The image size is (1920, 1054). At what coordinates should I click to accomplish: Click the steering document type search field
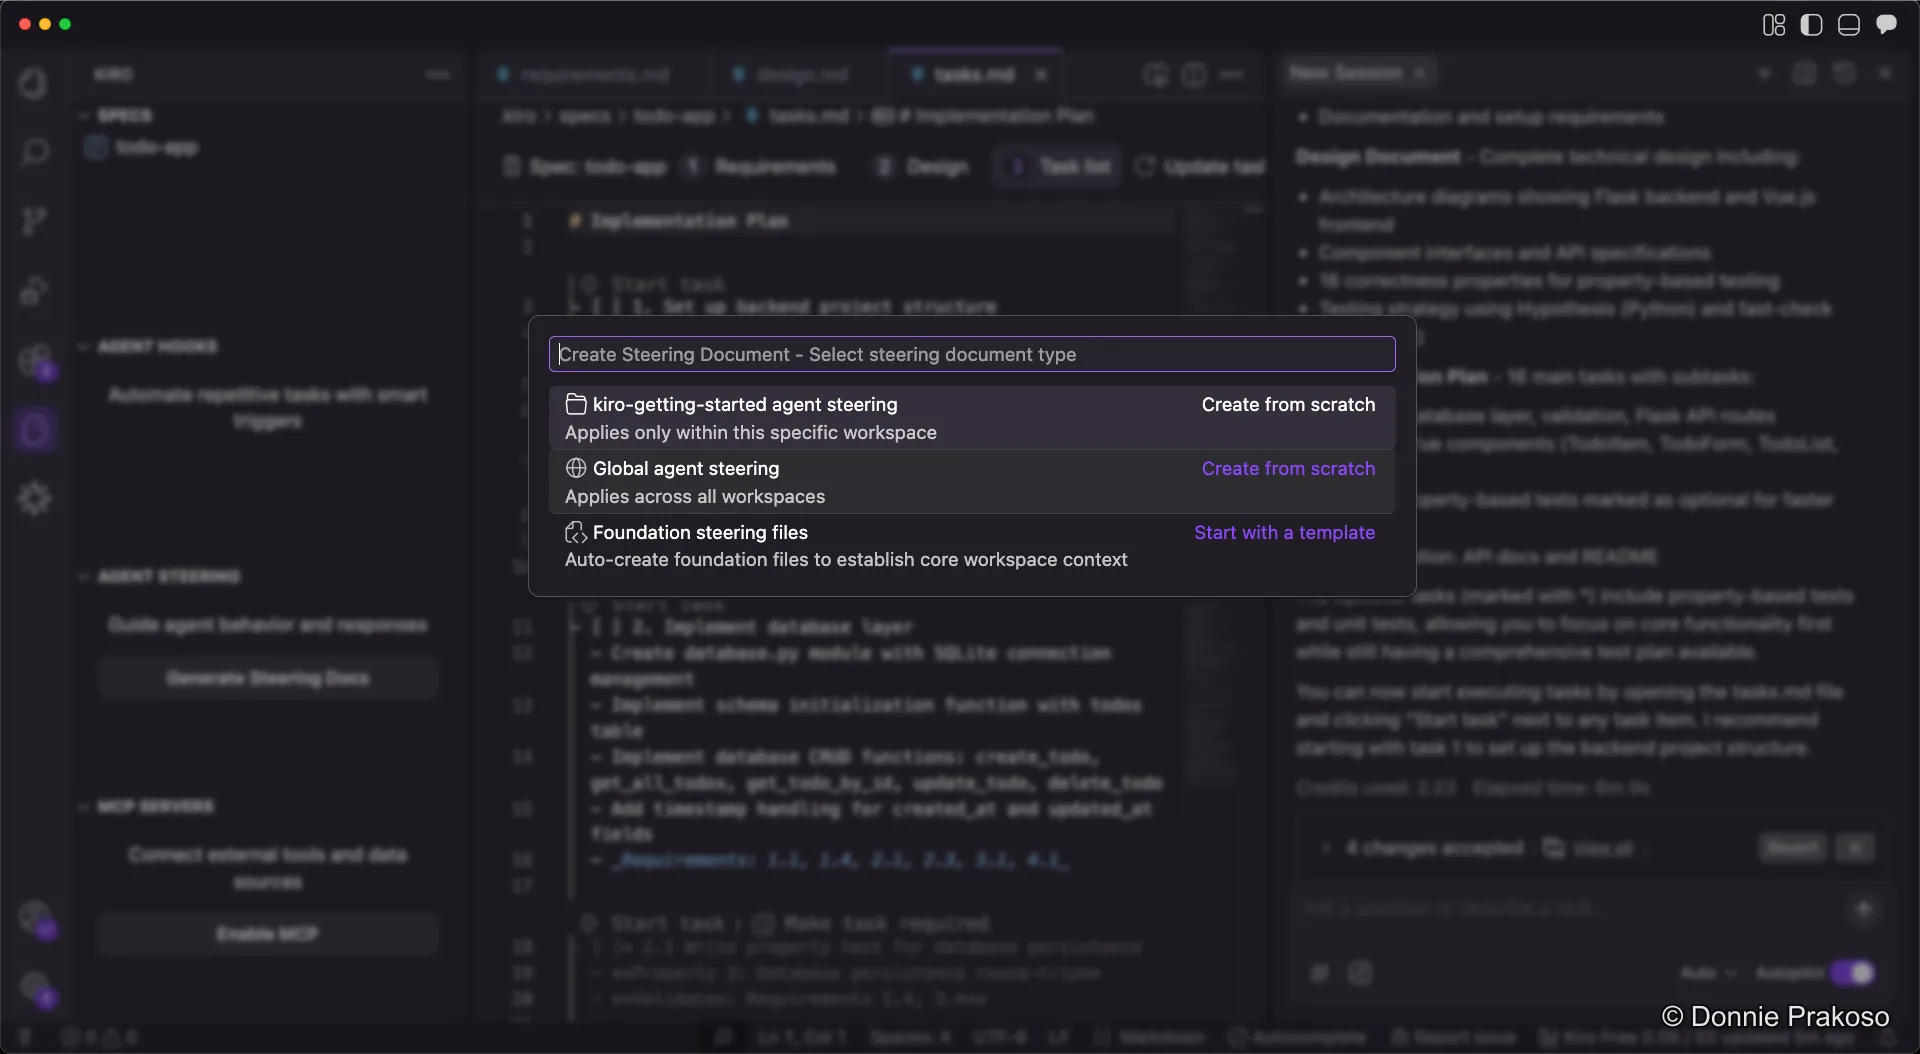coord(971,354)
